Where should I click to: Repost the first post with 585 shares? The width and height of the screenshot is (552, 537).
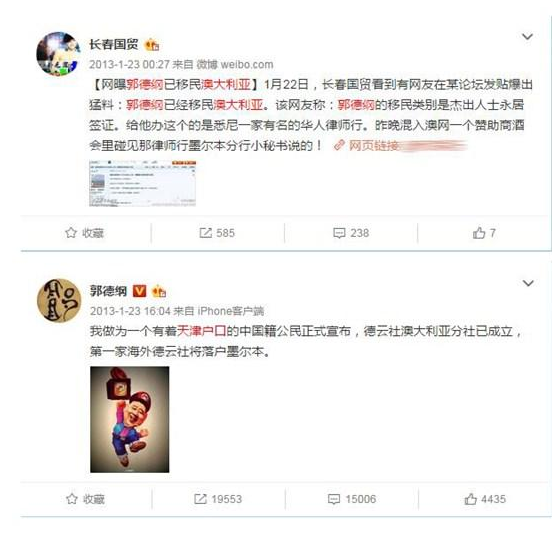(217, 233)
